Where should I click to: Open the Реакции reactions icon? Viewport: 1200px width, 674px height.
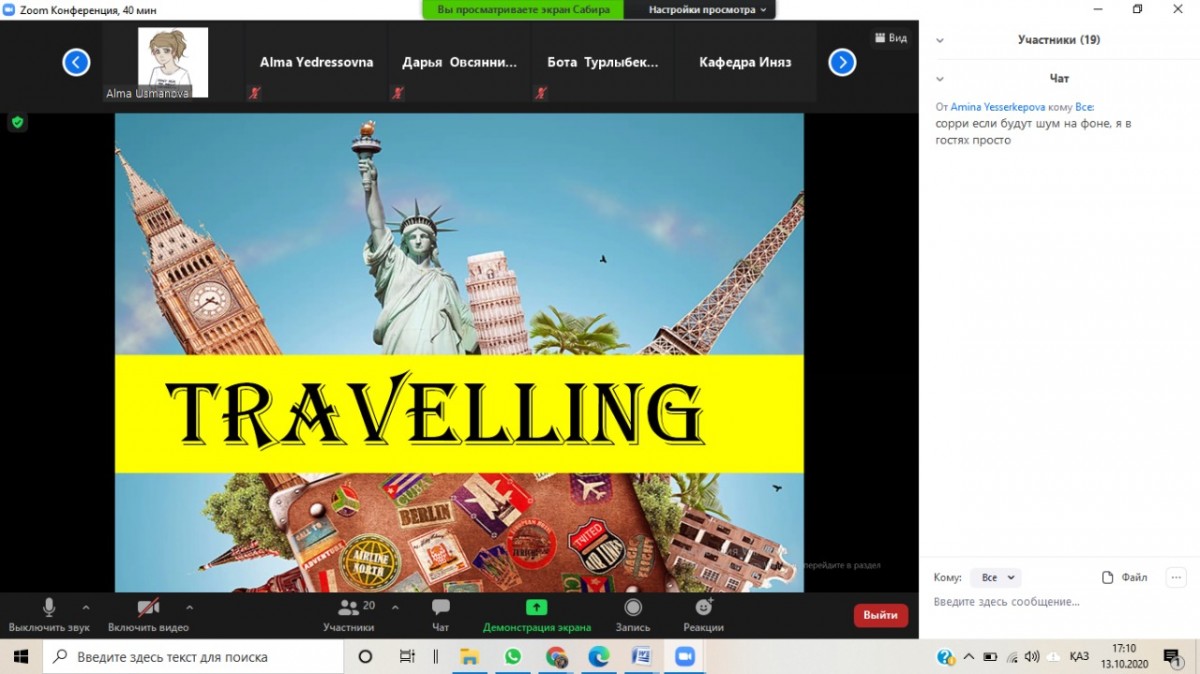pyautogui.click(x=704, y=607)
